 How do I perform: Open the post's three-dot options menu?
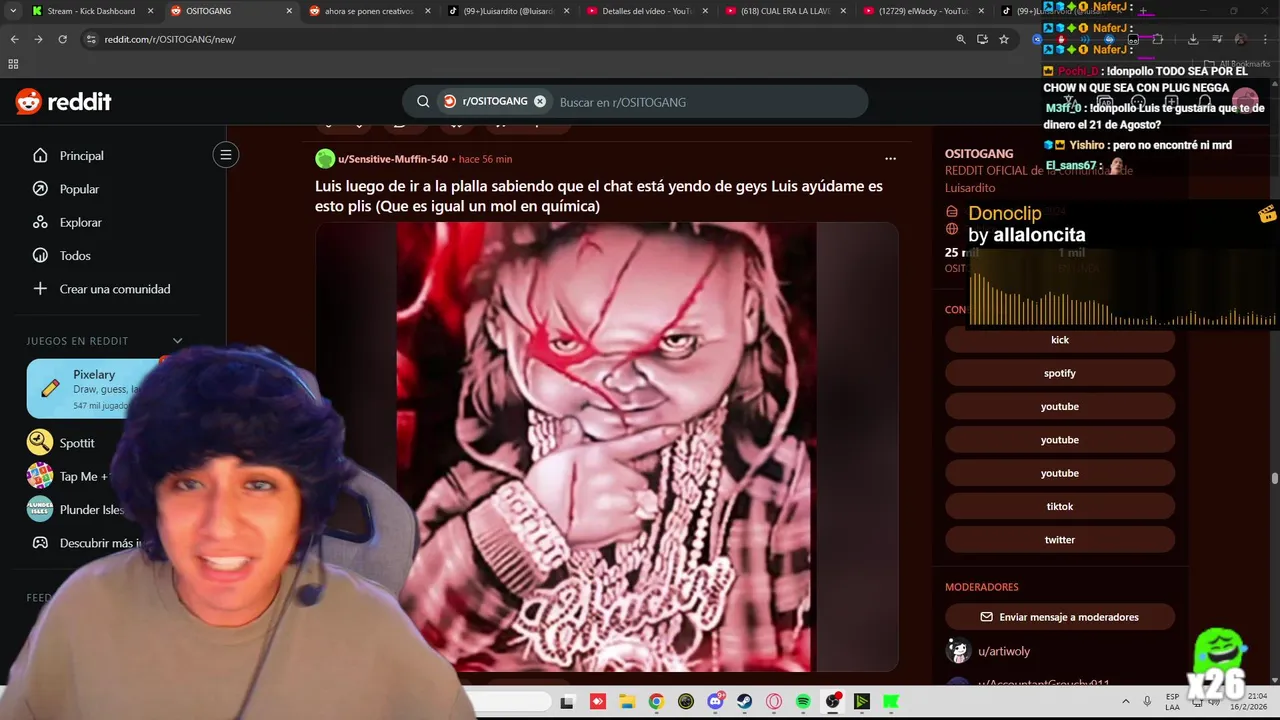[890, 158]
